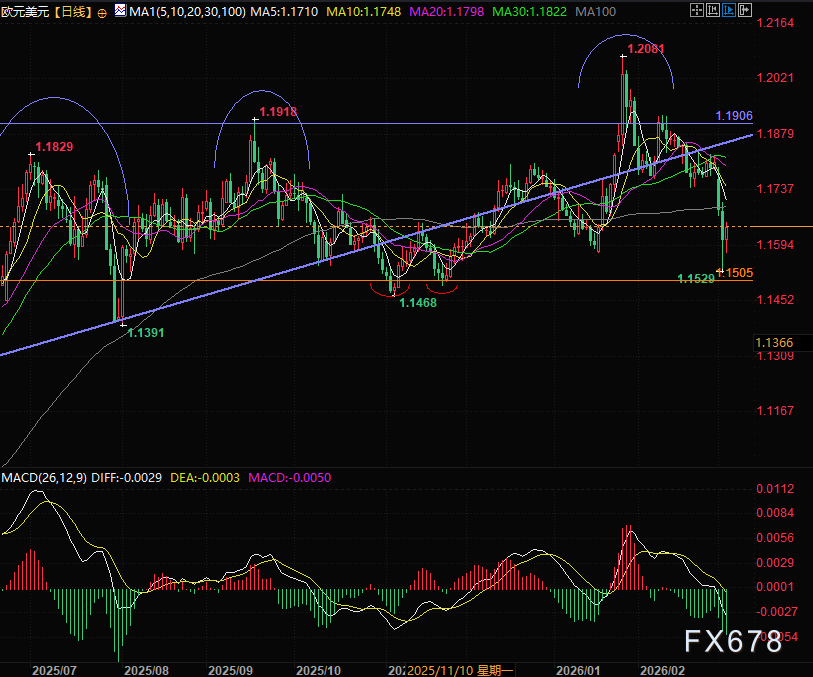Click the 1.1366 price tag on axis
Viewport: 813px width, 677px height.
pyautogui.click(x=776, y=343)
